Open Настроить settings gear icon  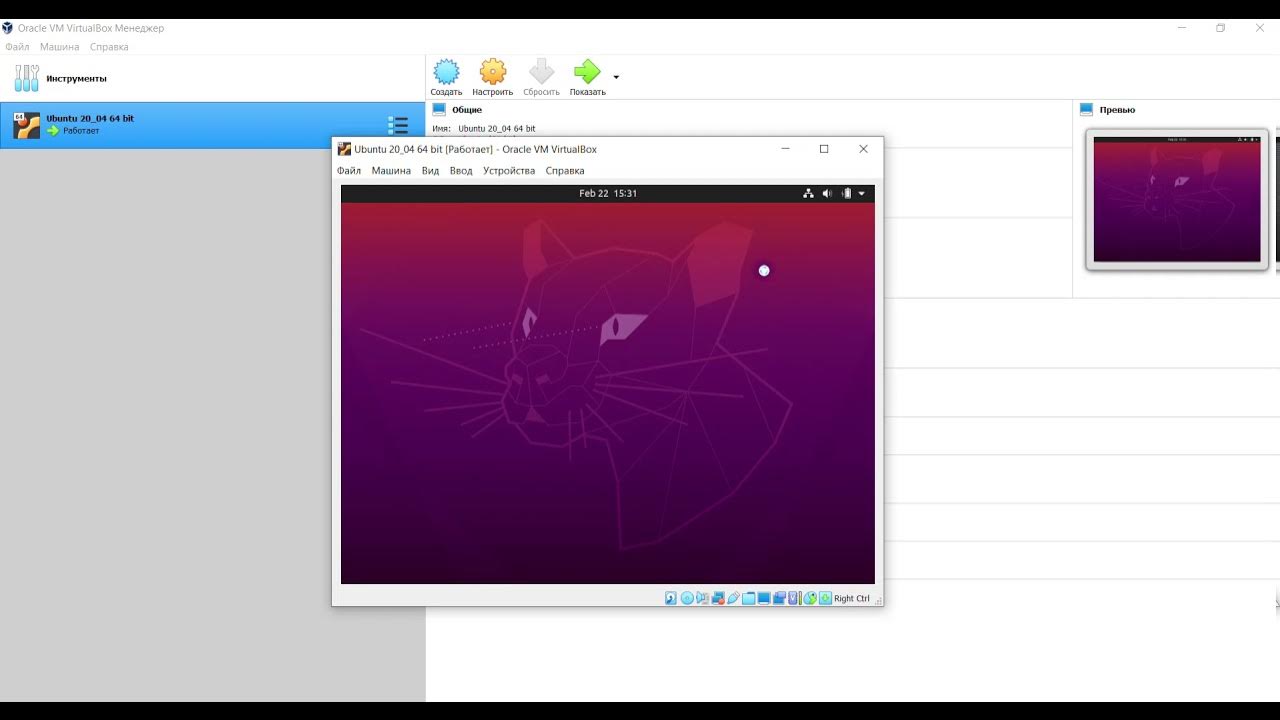493,71
